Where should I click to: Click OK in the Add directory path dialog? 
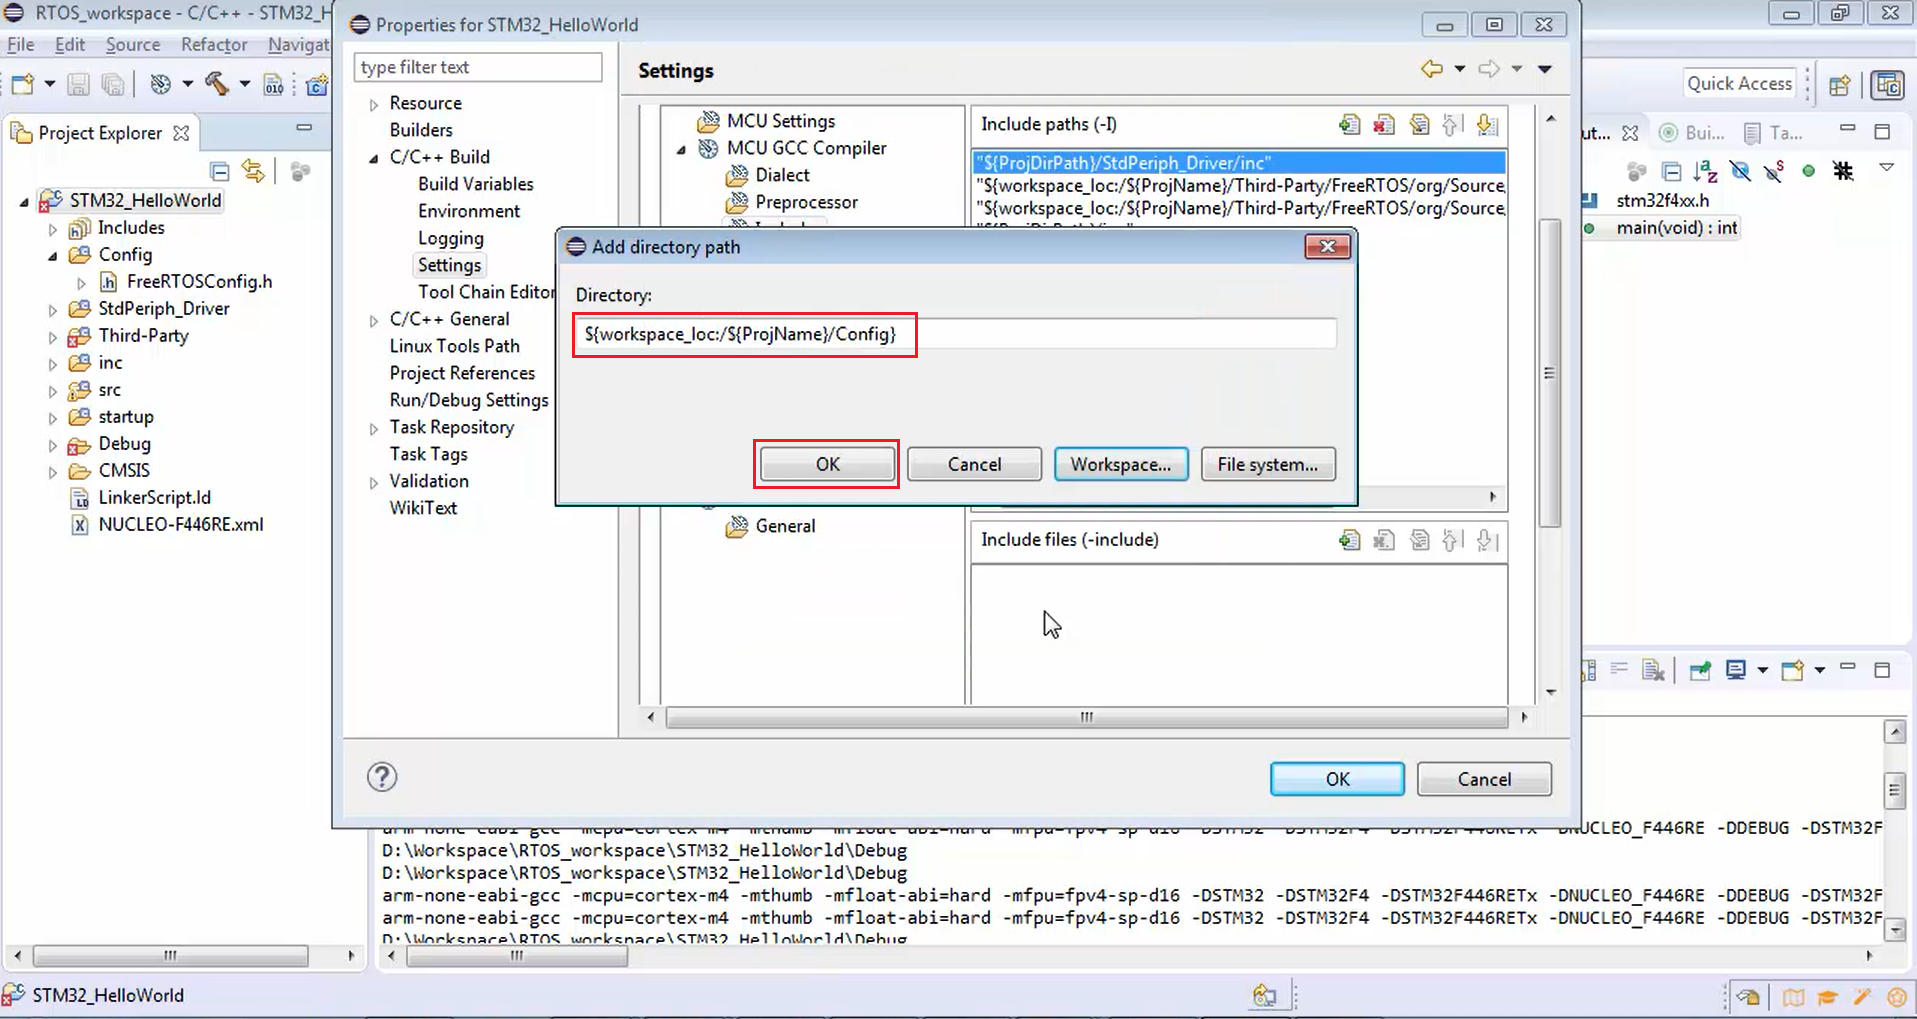827,464
